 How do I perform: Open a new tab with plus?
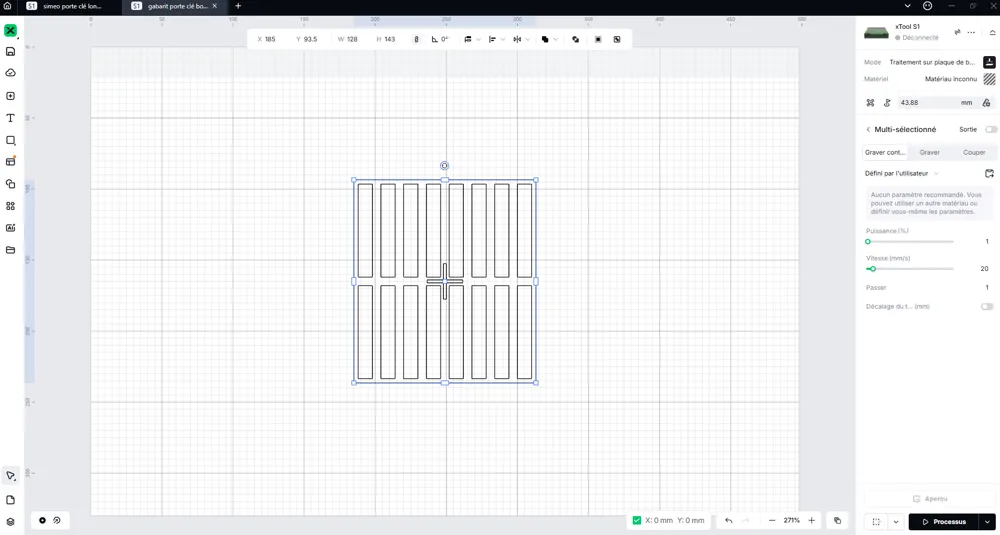[x=238, y=6]
